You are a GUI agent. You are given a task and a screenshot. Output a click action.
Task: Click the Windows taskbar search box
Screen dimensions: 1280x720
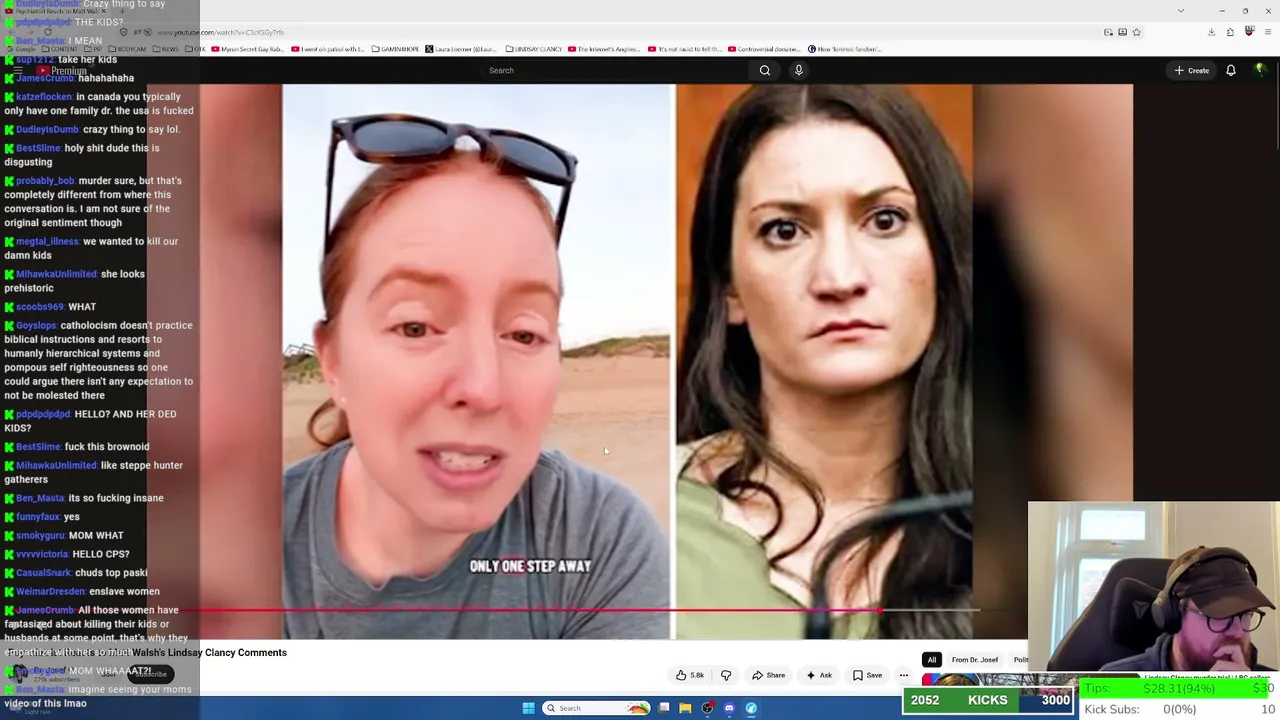point(597,708)
